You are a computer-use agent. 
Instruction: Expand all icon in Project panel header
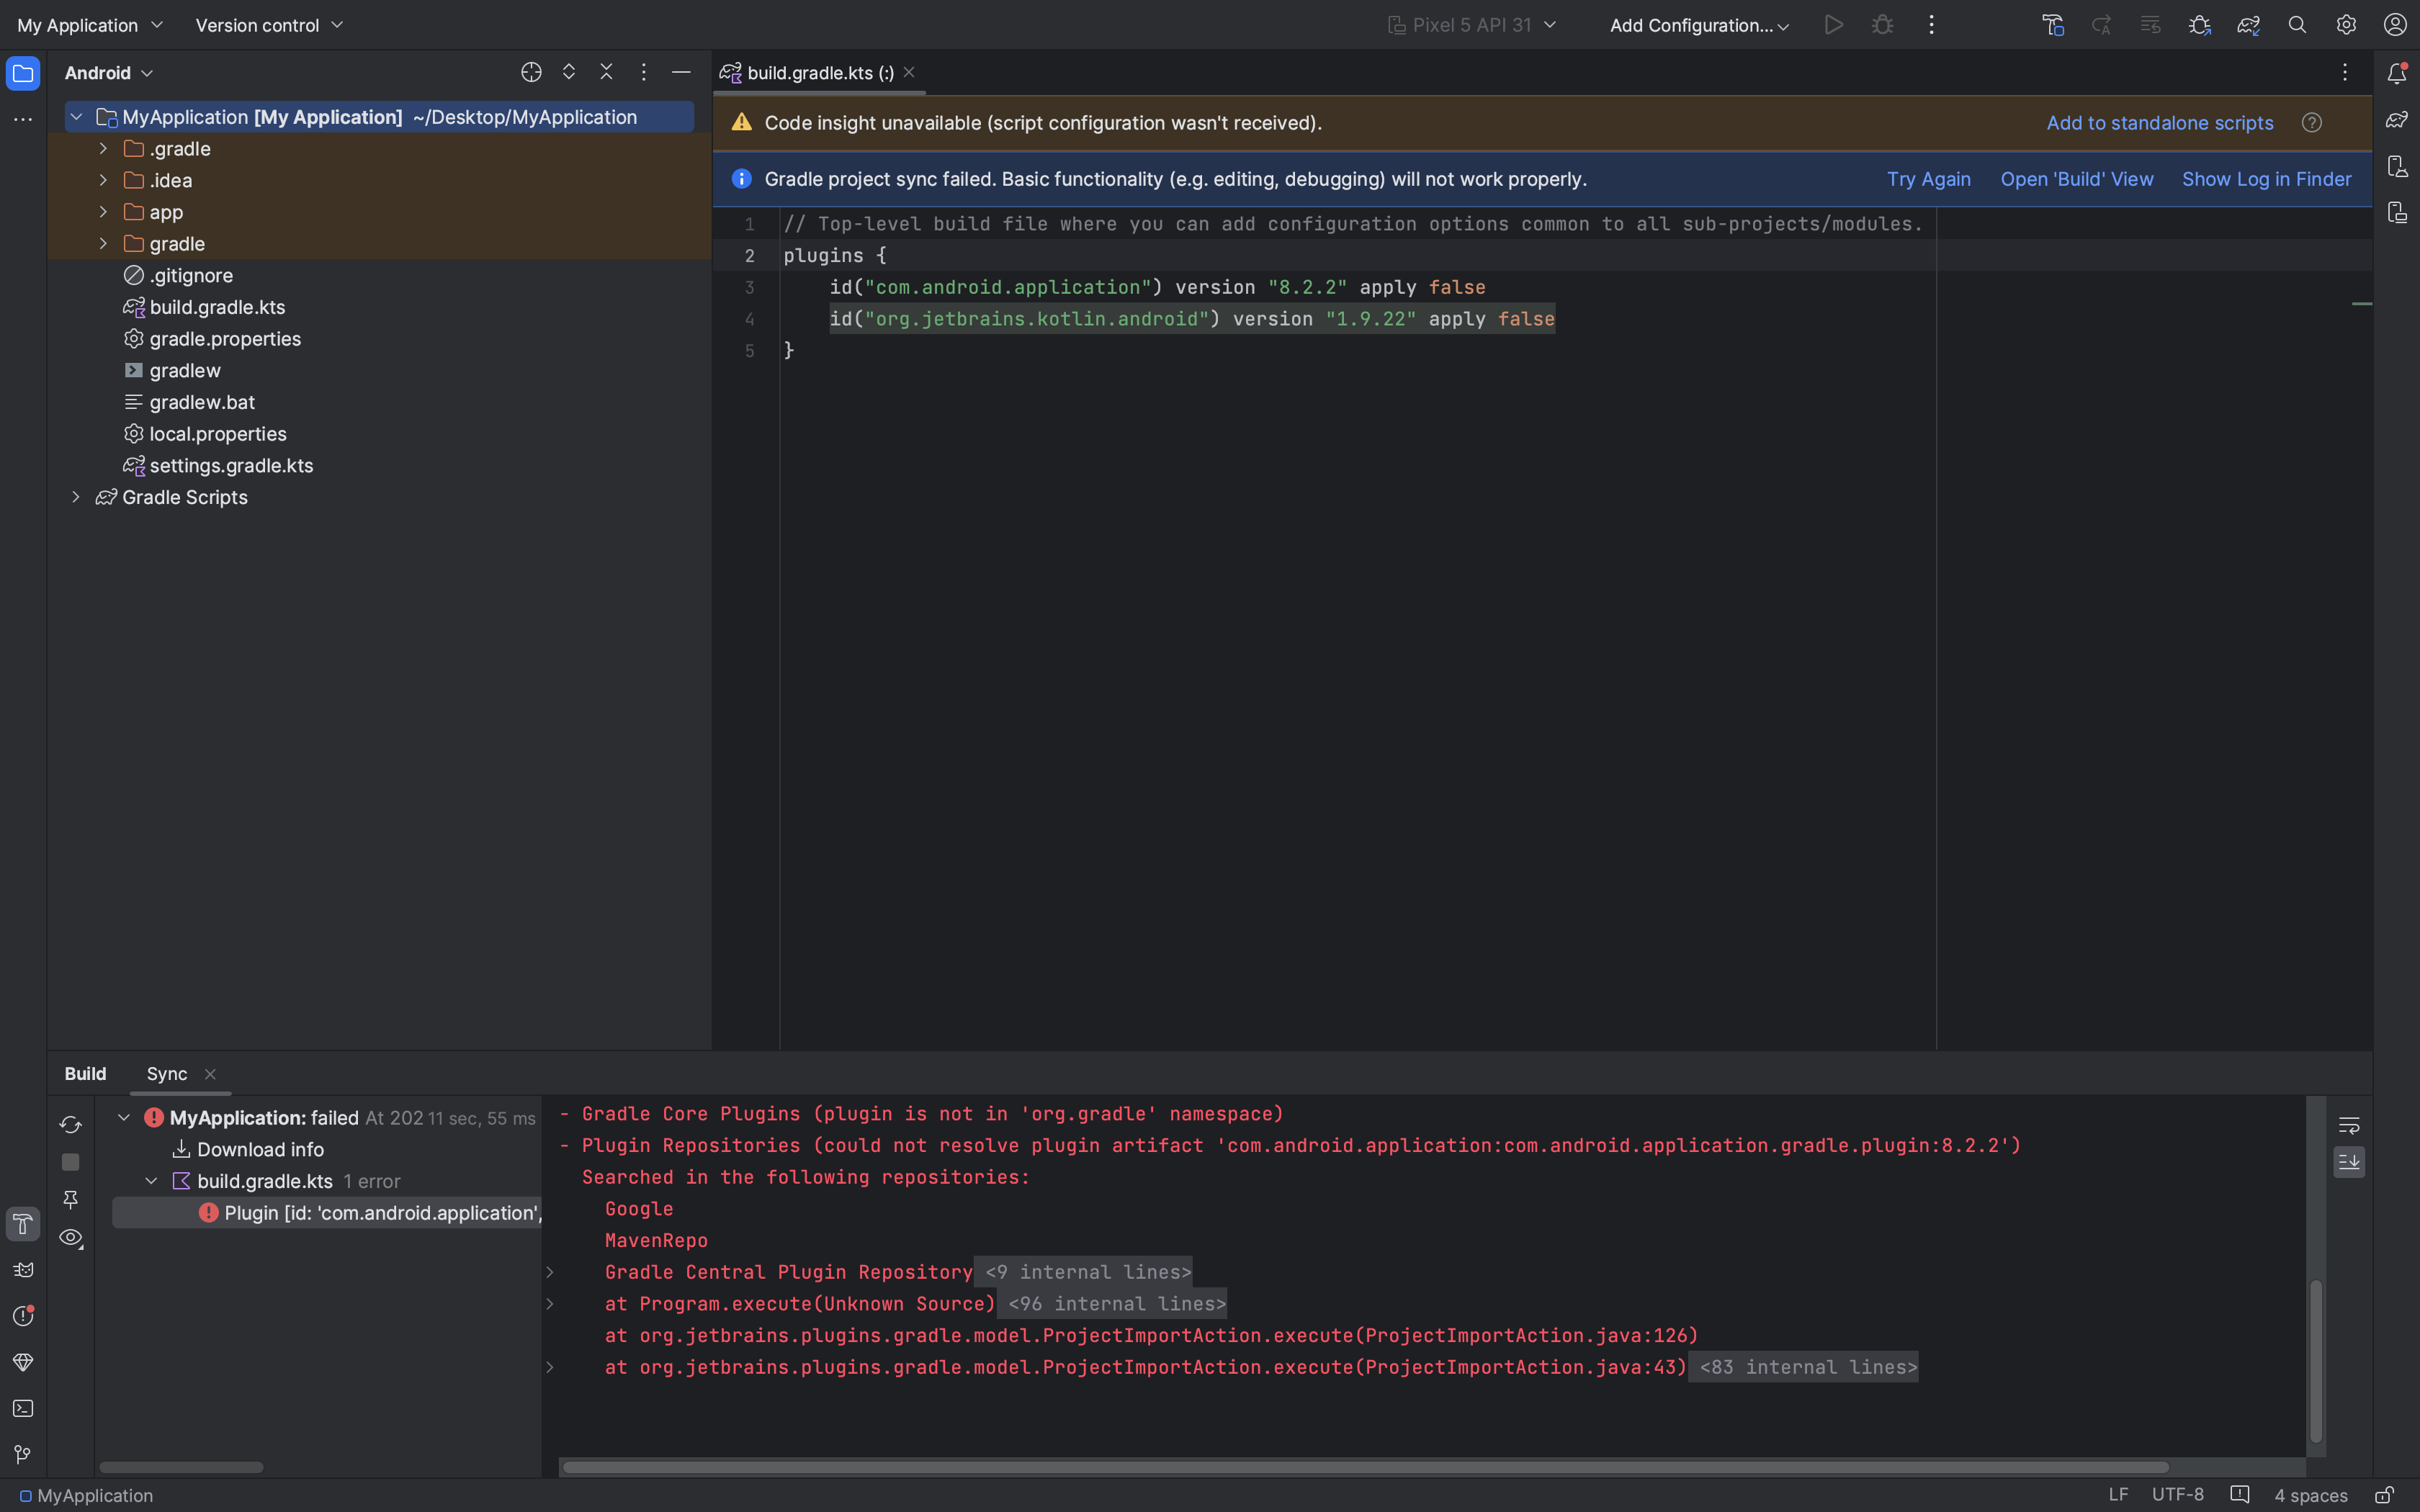(569, 72)
